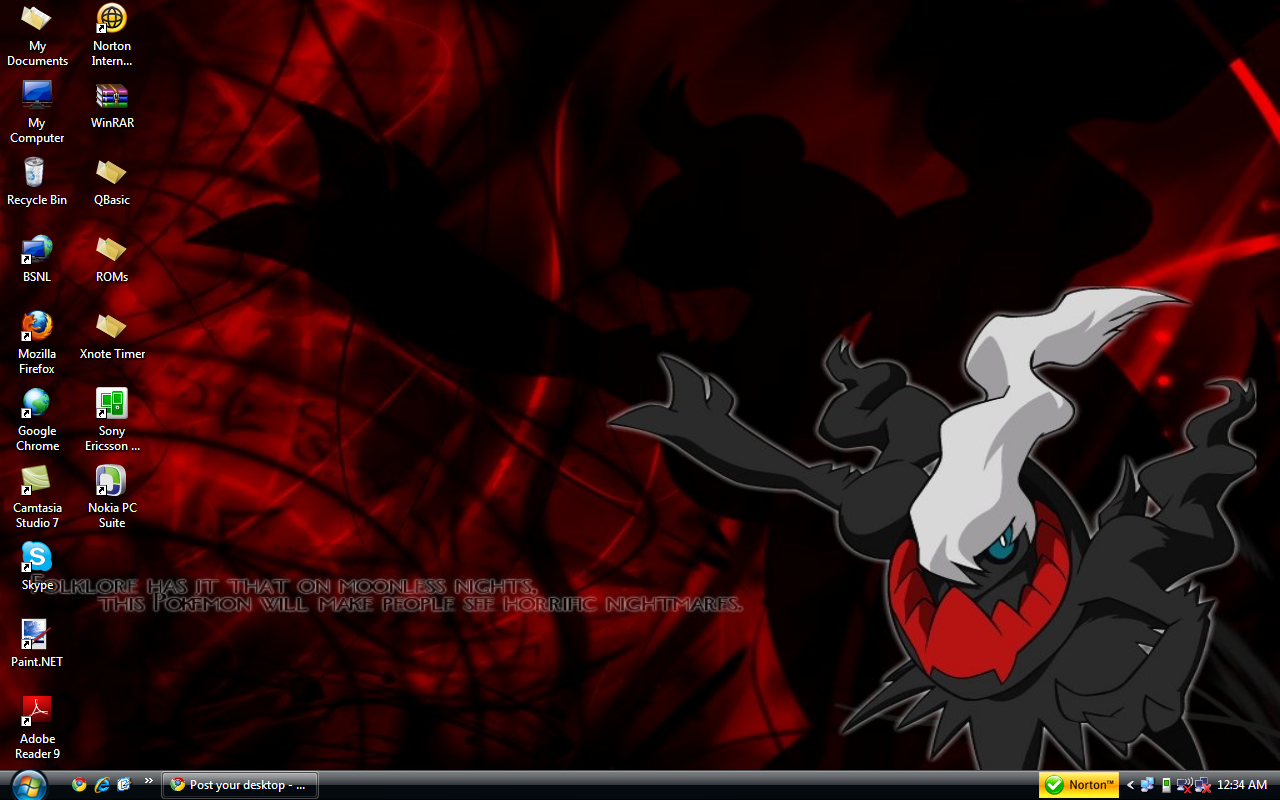Show hidden system tray icons
1280x800 pixels.
[x=1130, y=785]
